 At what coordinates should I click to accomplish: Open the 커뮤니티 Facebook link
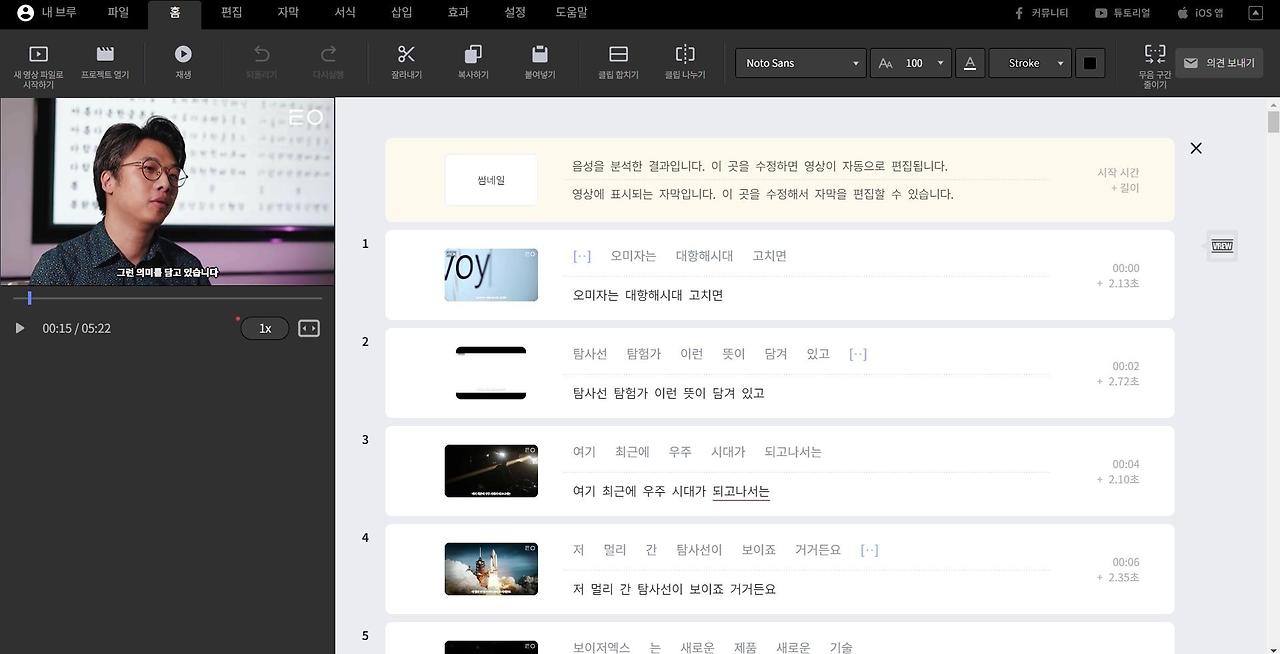pos(1040,13)
